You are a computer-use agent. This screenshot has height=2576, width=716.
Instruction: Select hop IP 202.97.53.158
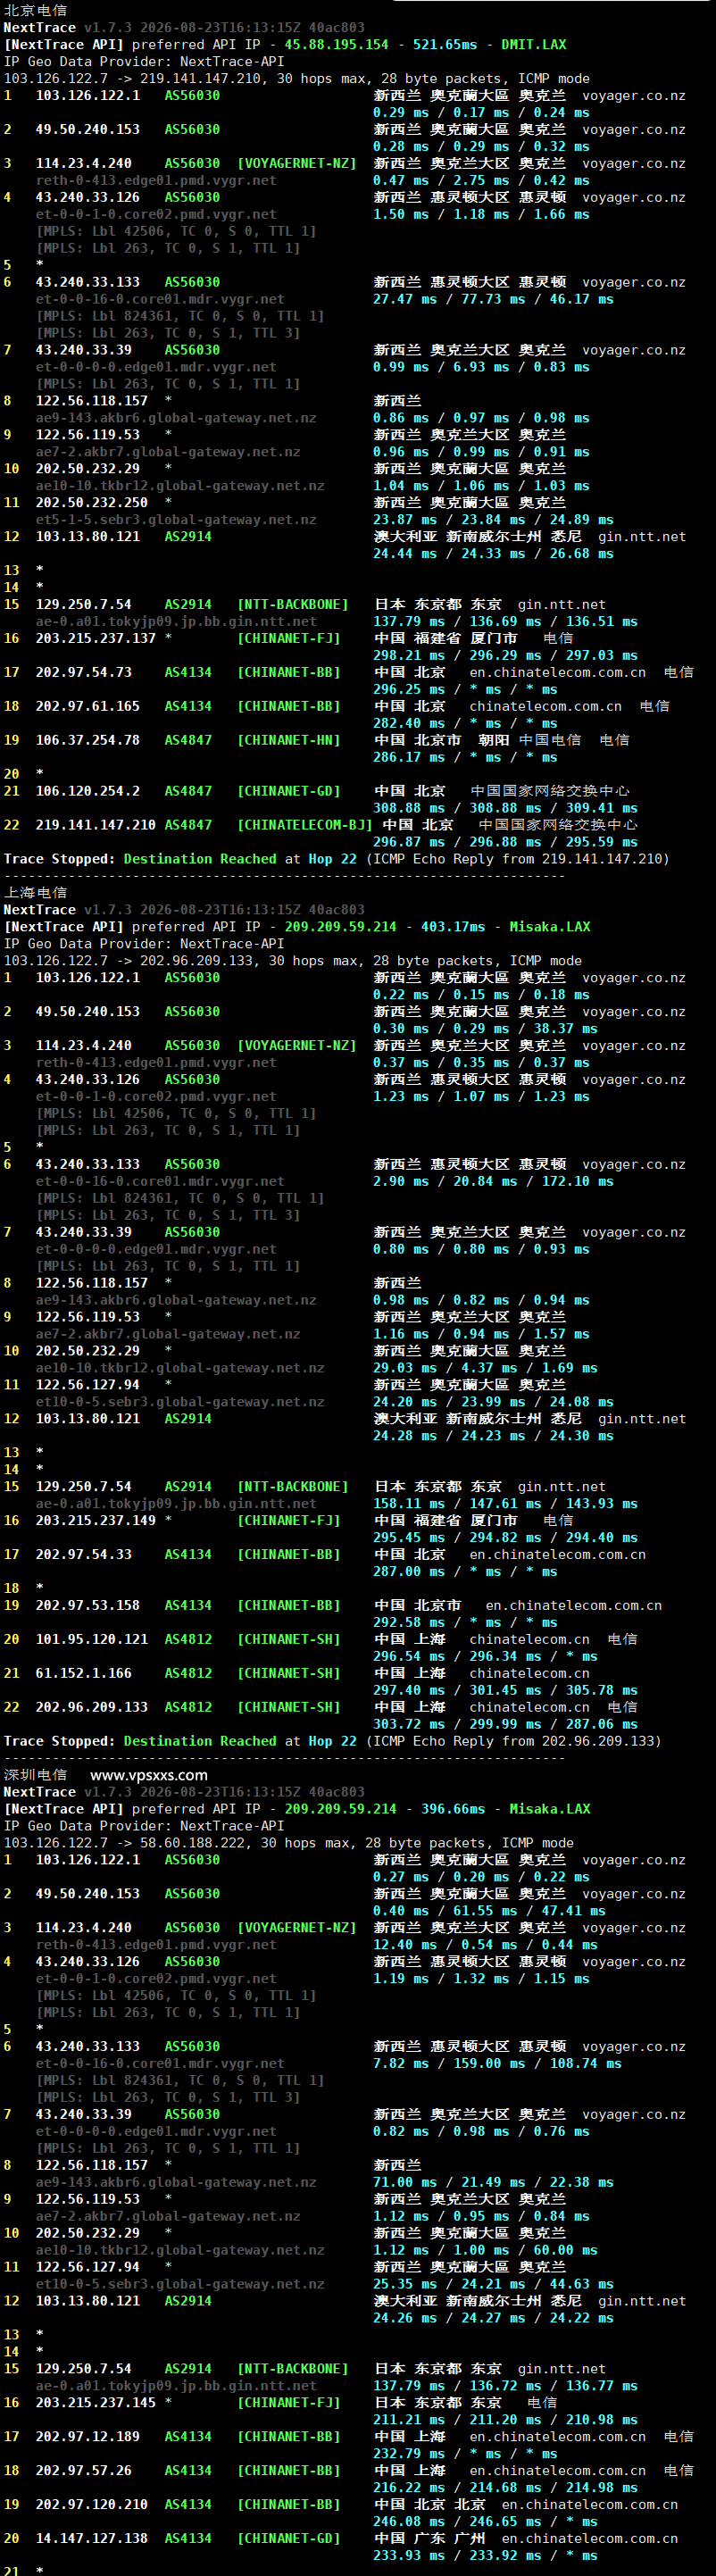coord(87,1605)
